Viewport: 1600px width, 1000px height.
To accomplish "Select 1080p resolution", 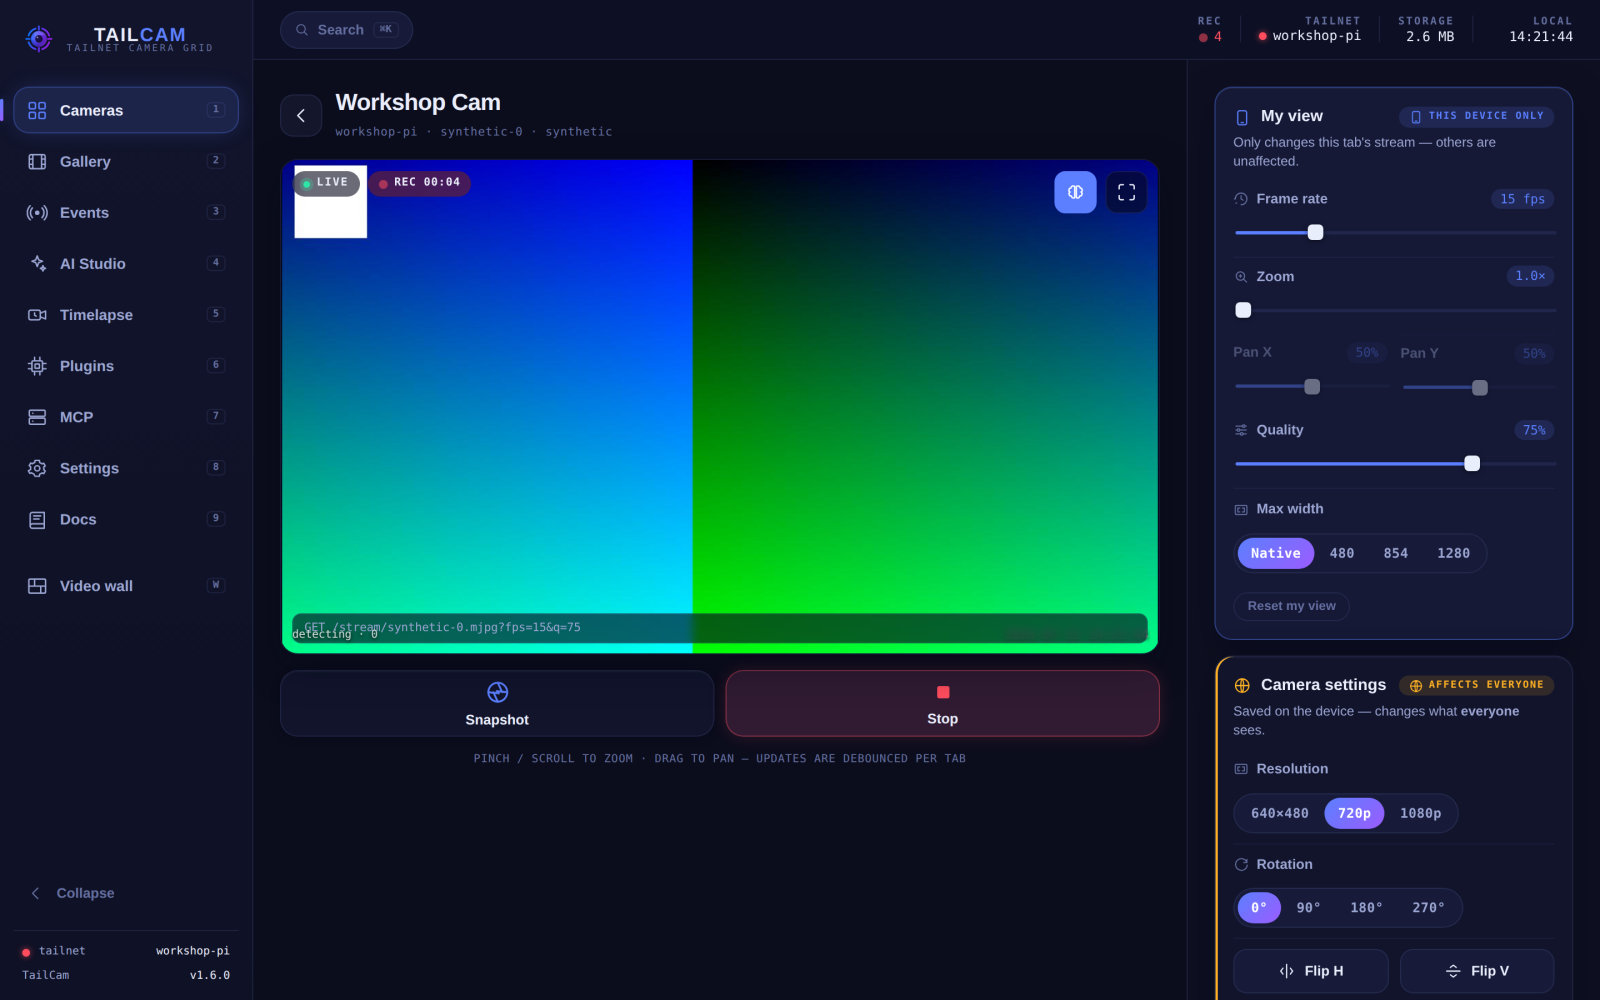I will click(1420, 813).
